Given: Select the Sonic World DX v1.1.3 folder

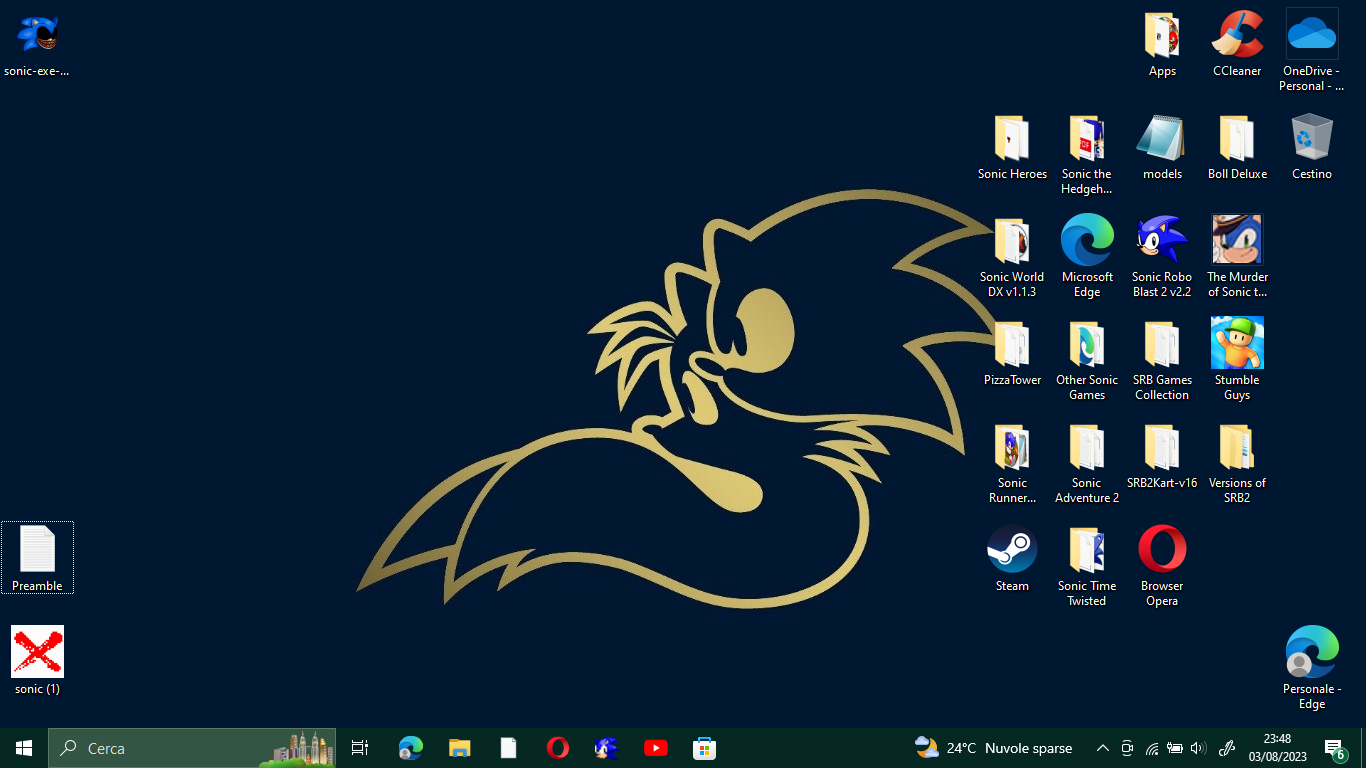Looking at the screenshot, I should click(1012, 258).
